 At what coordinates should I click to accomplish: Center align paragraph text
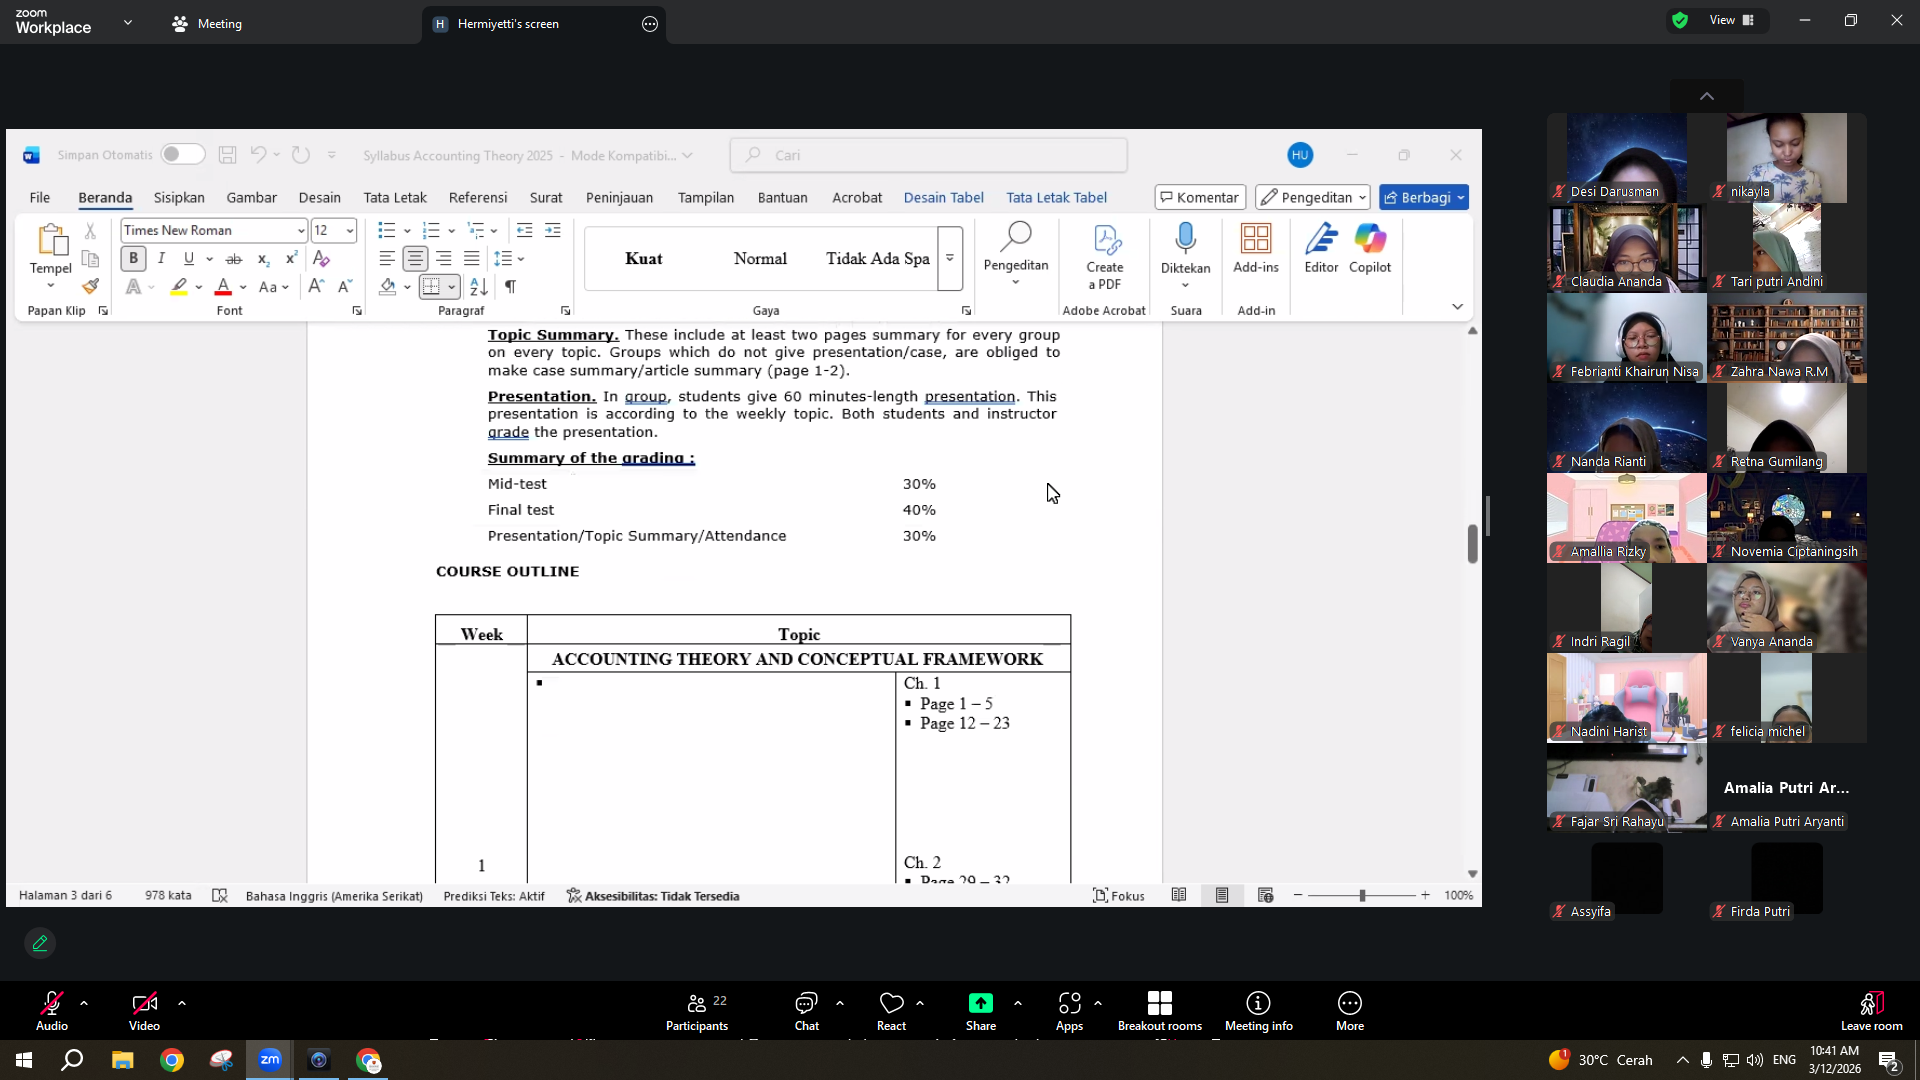pos(415,258)
